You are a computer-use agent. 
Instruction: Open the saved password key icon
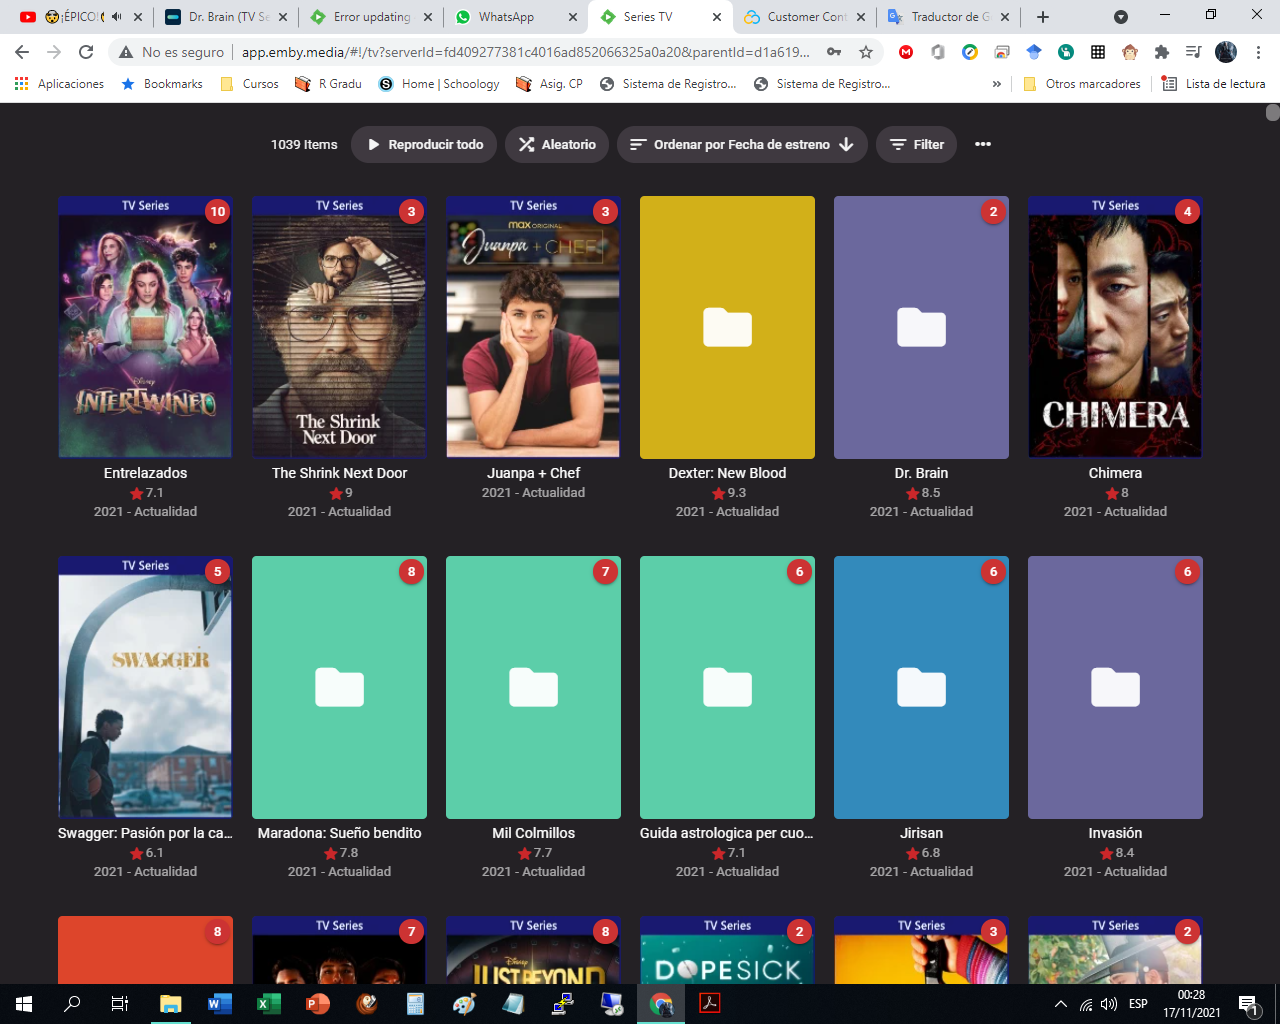(x=834, y=52)
